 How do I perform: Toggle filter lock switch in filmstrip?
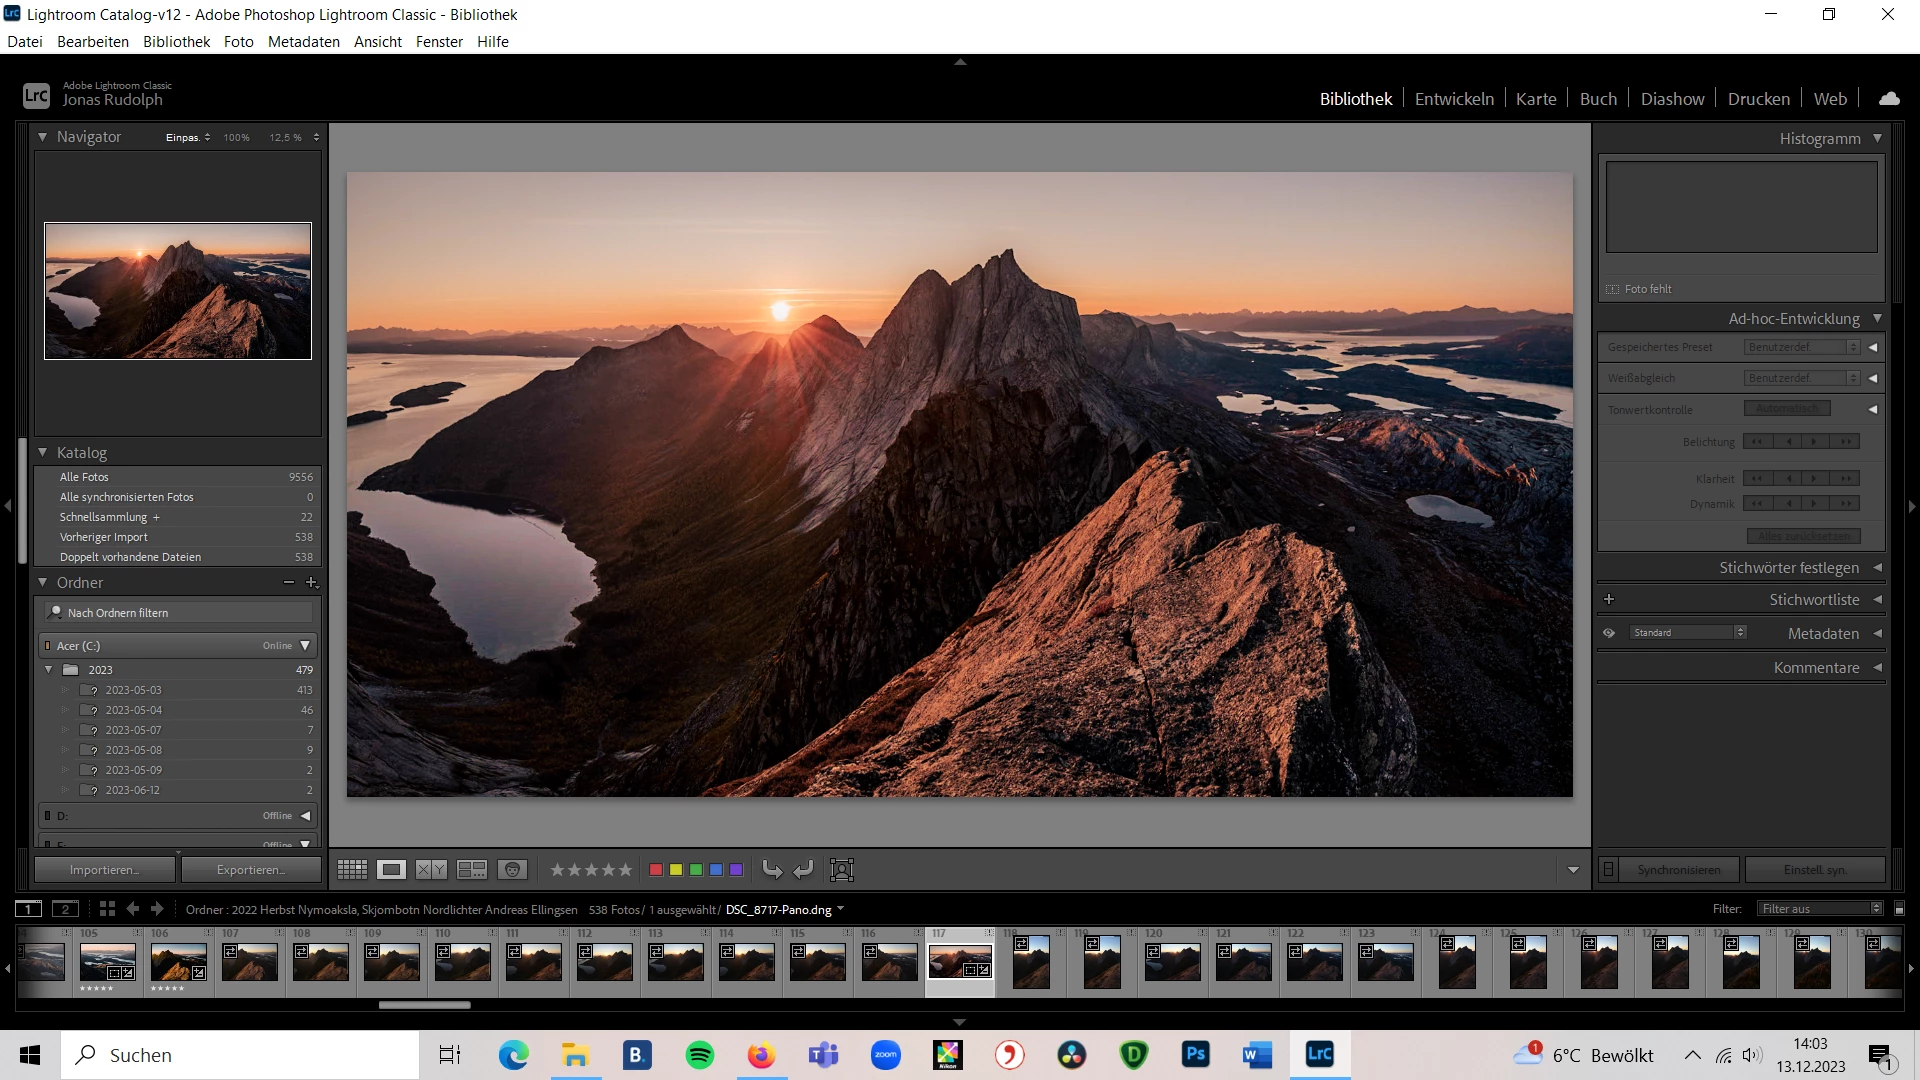pyautogui.click(x=1899, y=909)
